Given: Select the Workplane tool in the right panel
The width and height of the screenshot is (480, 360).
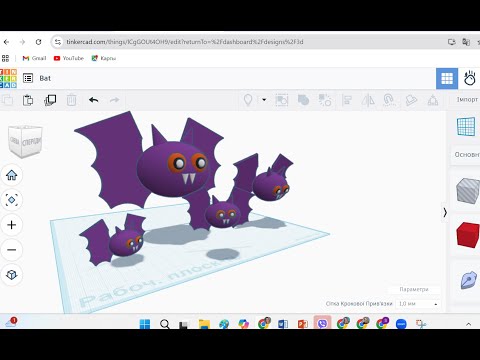Looking at the screenshot, I should [466, 126].
